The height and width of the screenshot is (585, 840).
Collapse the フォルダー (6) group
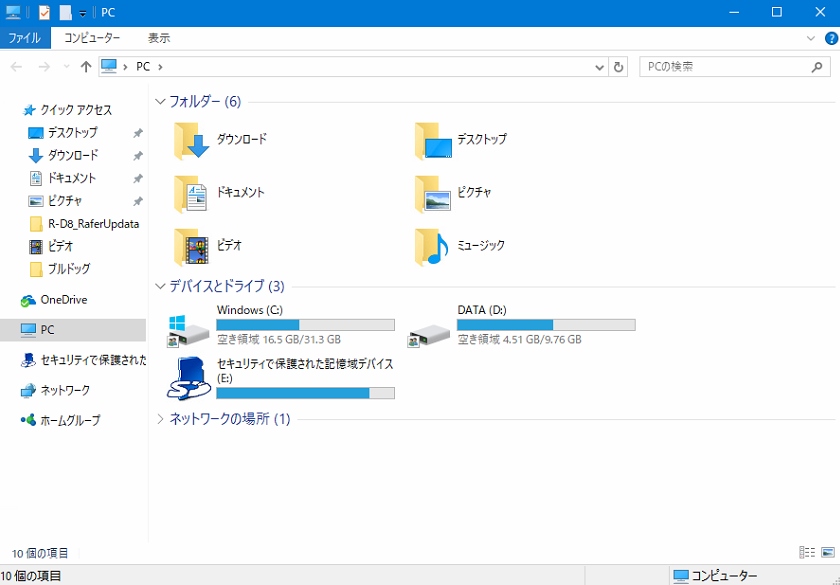(x=160, y=101)
